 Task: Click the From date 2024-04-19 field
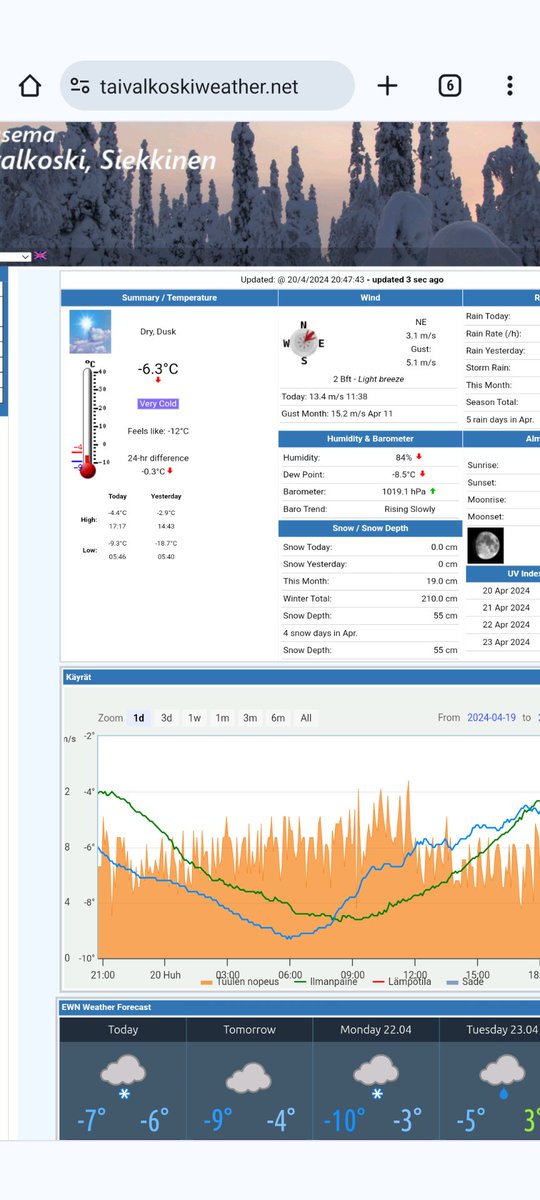tap(492, 718)
